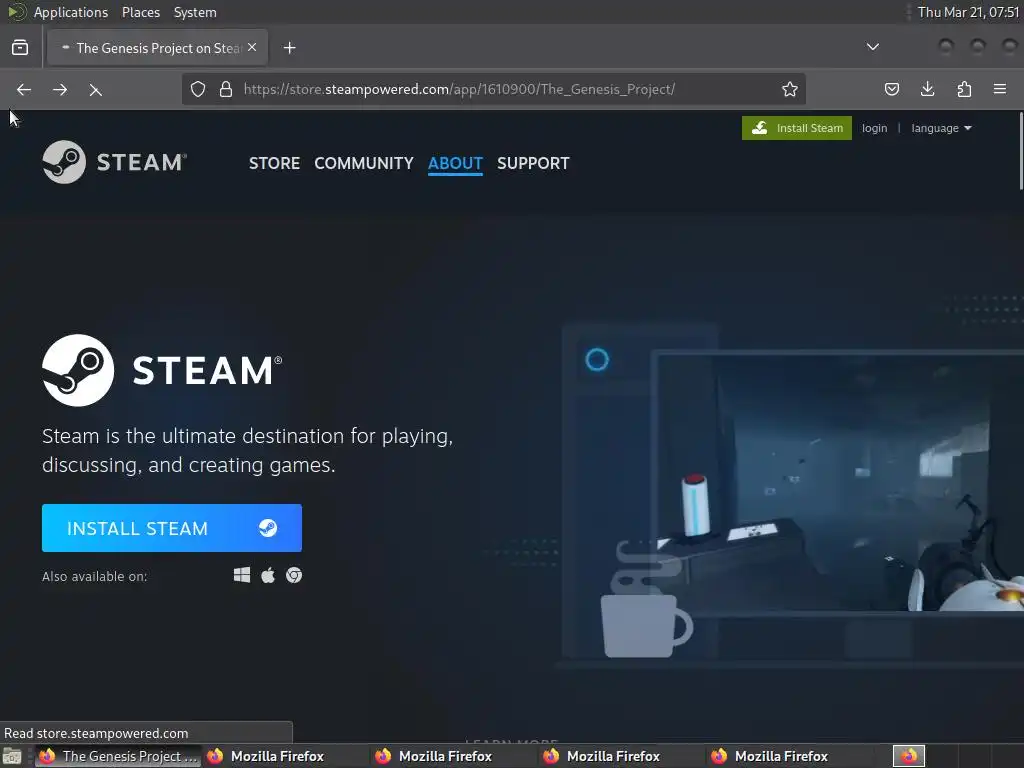Screen dimensions: 1024x768
Task: Click the page vertical scrollbar
Action: (1021, 150)
